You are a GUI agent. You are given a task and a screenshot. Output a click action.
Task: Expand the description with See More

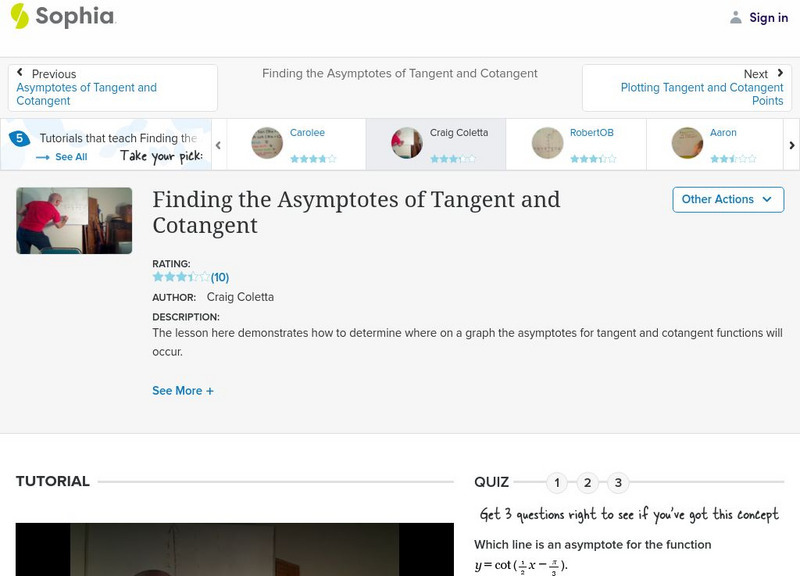click(x=183, y=391)
